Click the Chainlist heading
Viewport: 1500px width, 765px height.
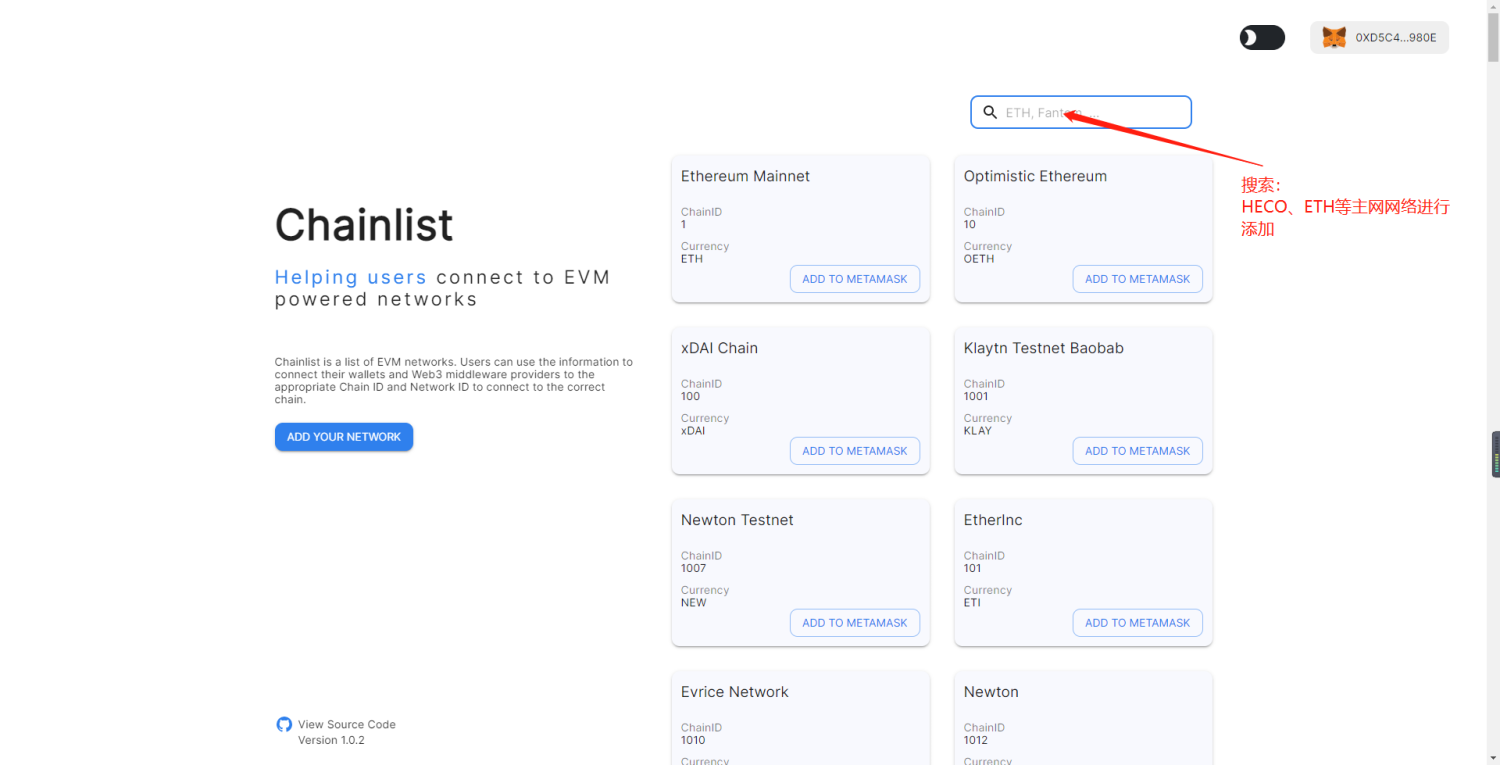pos(364,224)
